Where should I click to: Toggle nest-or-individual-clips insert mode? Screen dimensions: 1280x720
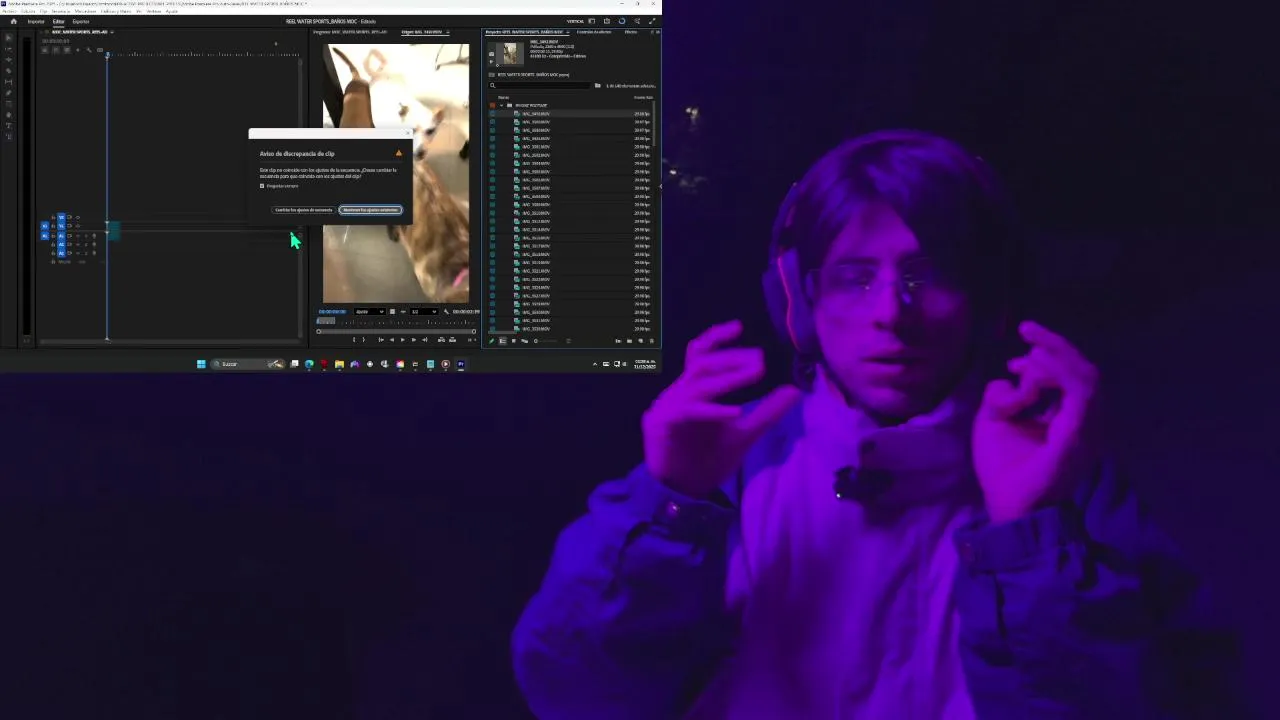click(x=45, y=50)
